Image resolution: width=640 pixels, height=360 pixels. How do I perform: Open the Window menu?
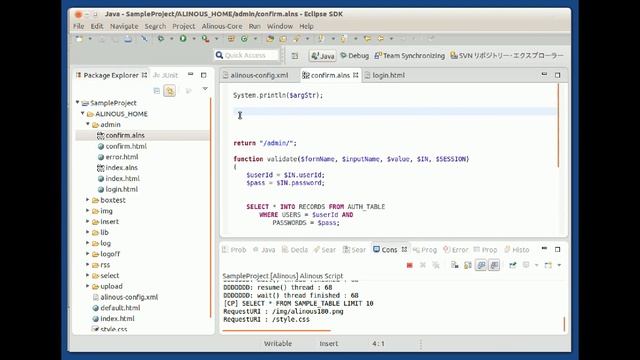280,26
